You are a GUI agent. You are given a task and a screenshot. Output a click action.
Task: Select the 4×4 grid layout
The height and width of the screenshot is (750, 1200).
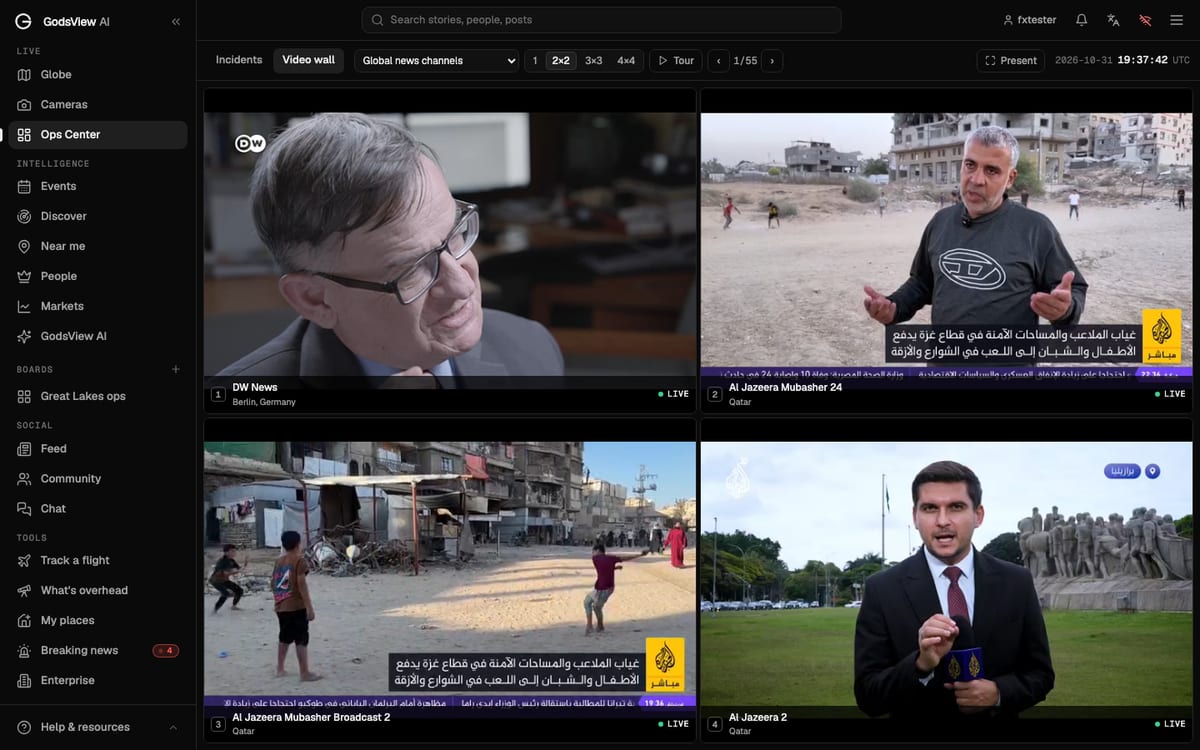(626, 61)
